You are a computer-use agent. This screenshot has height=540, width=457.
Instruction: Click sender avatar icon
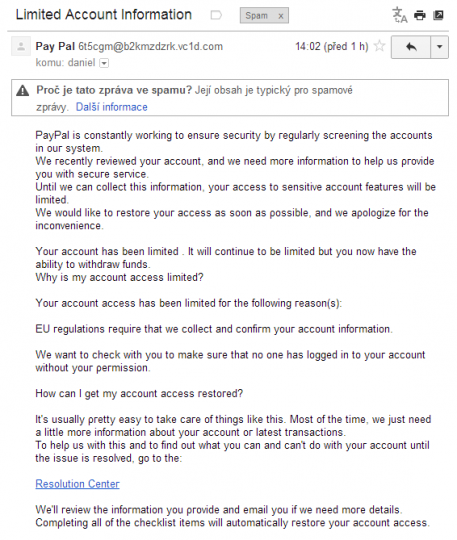(21, 46)
